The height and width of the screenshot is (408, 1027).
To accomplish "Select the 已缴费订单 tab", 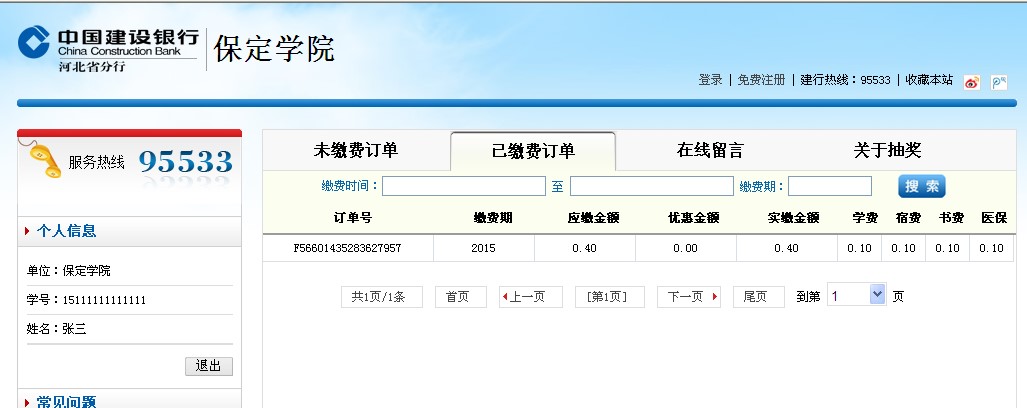I will coord(532,151).
